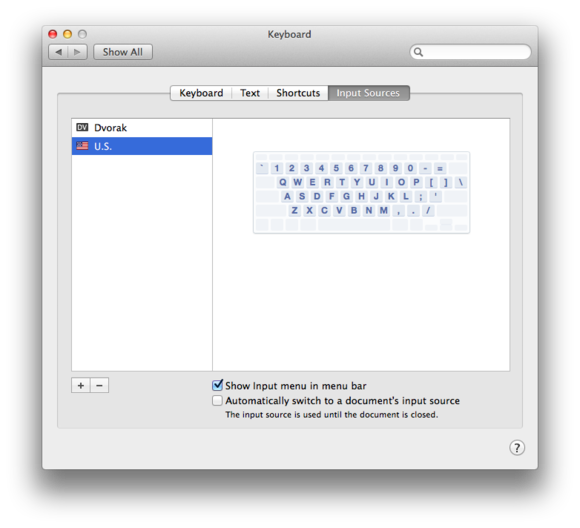
Task: Click the keyboard layout preview image
Action: click(x=361, y=192)
